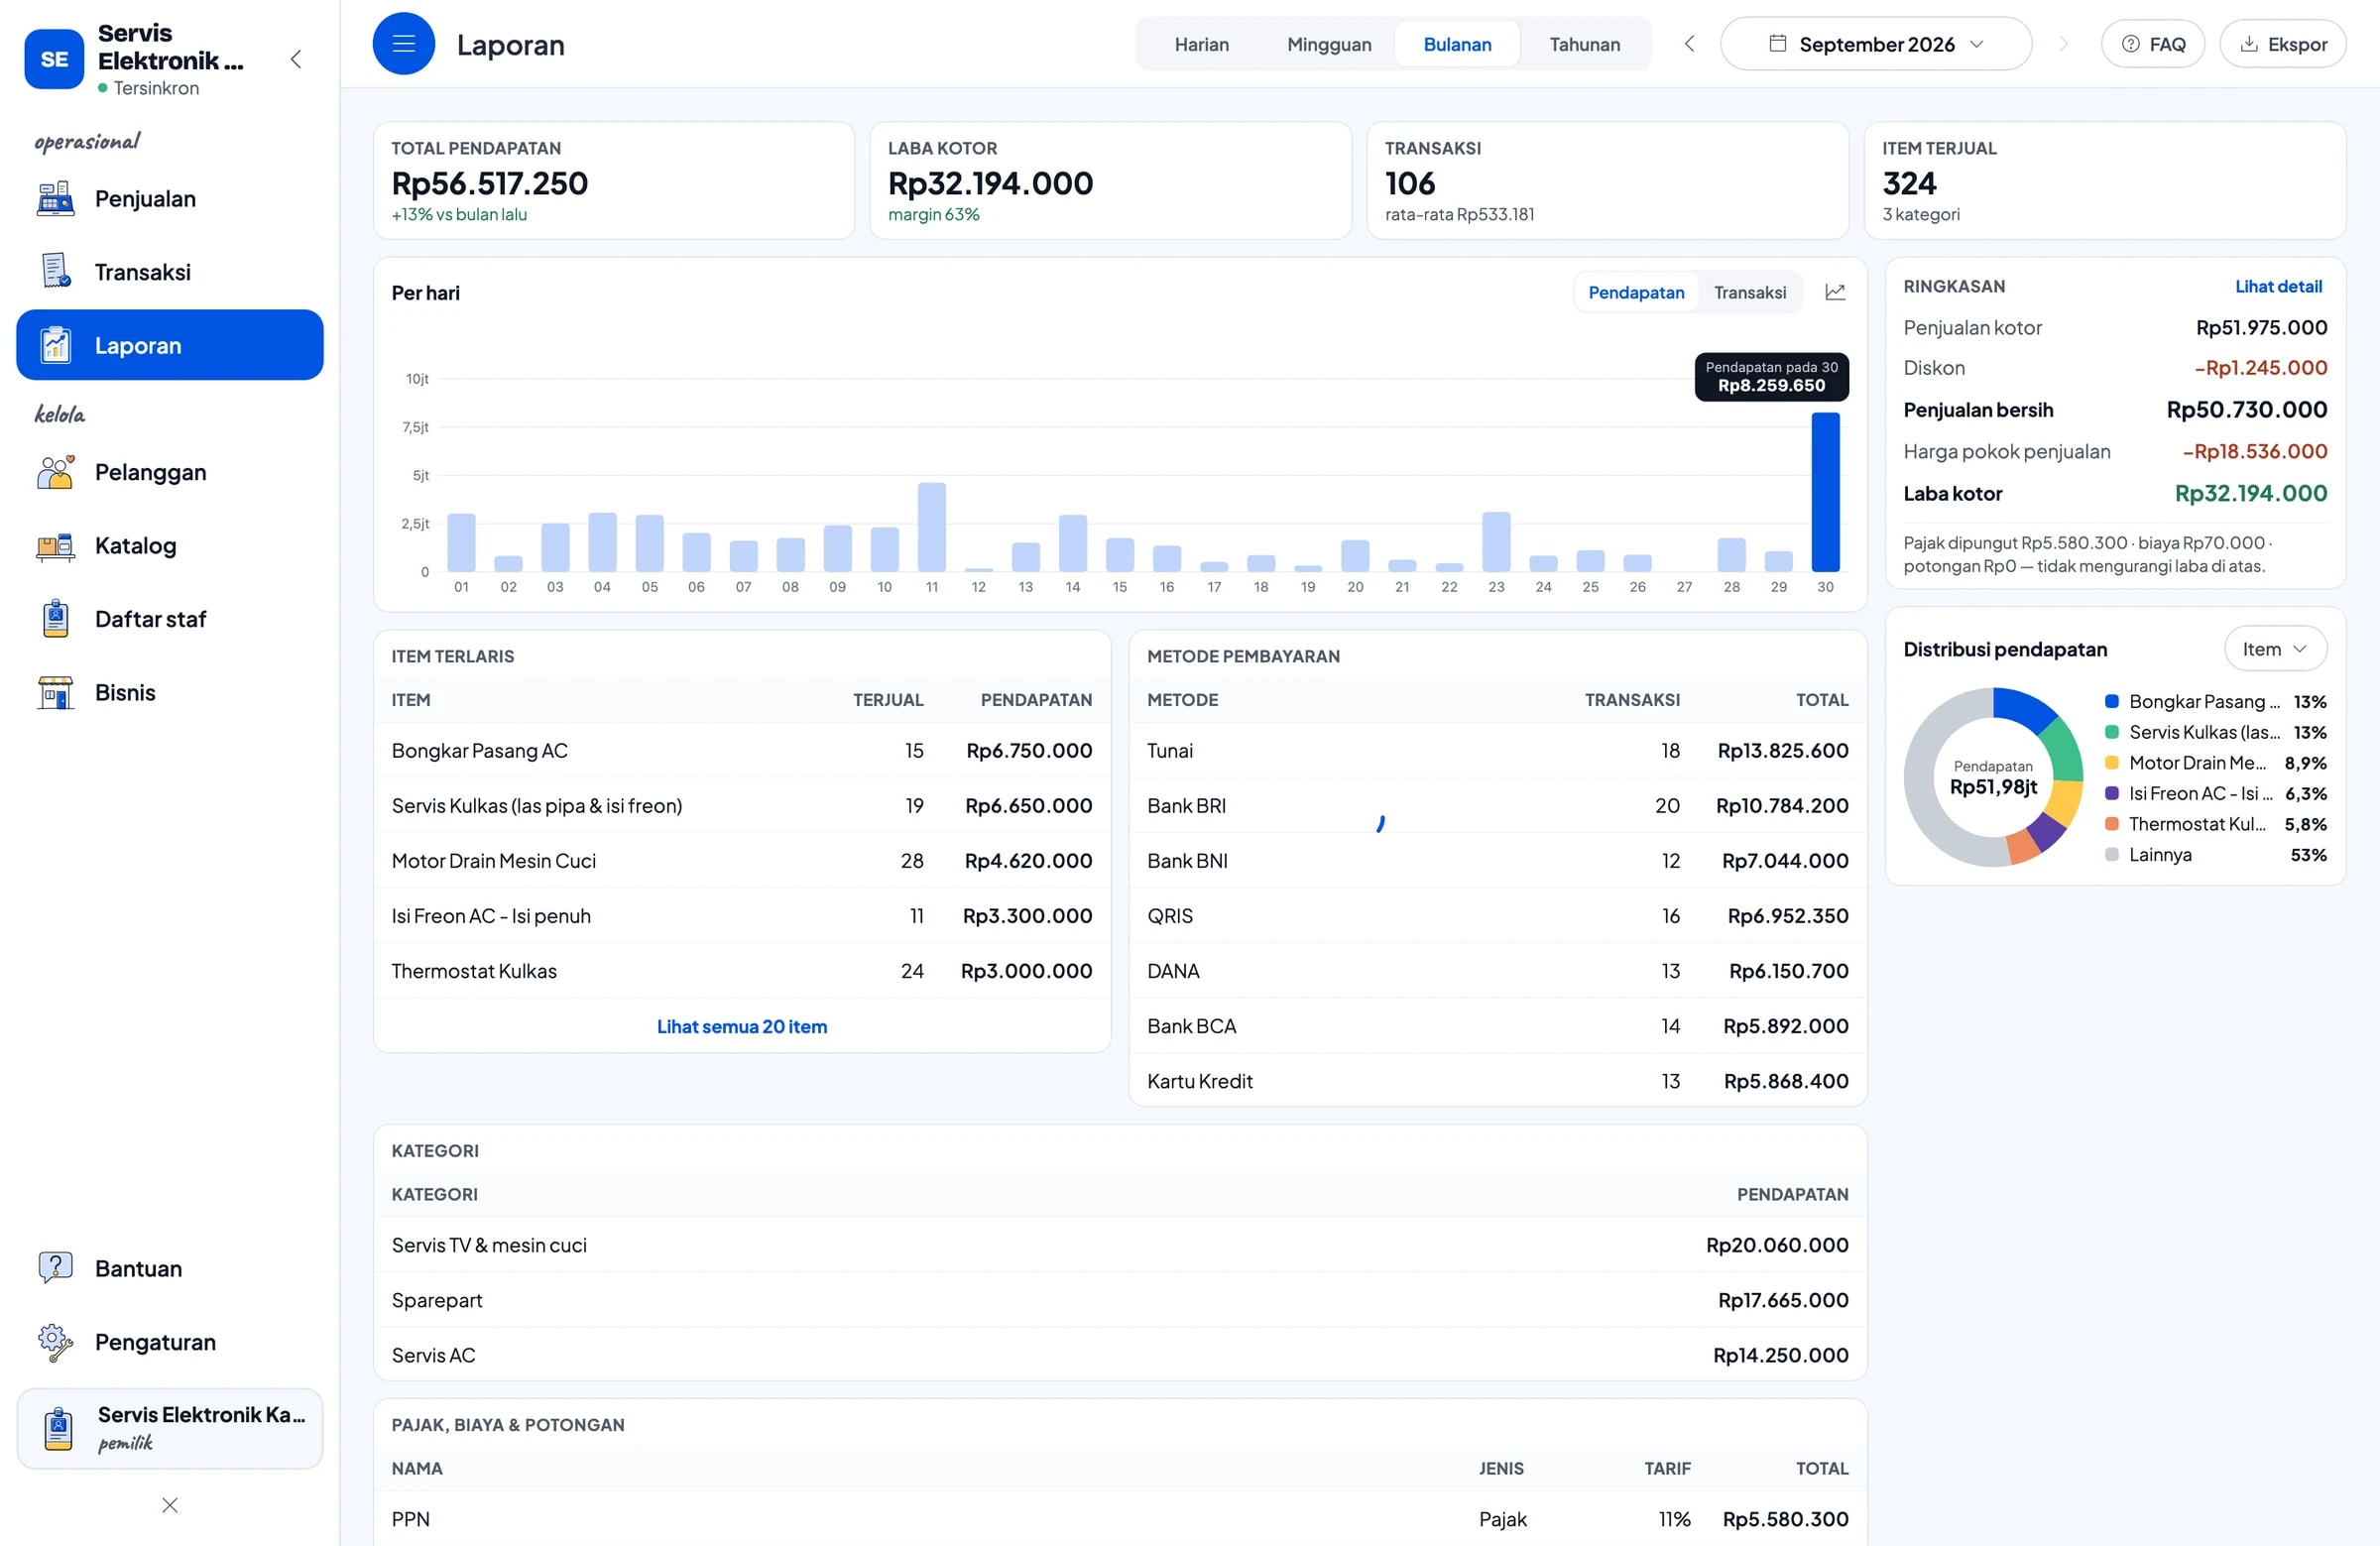Click the Ekspor button
This screenshot has height=1546, width=2380.
[x=2282, y=44]
